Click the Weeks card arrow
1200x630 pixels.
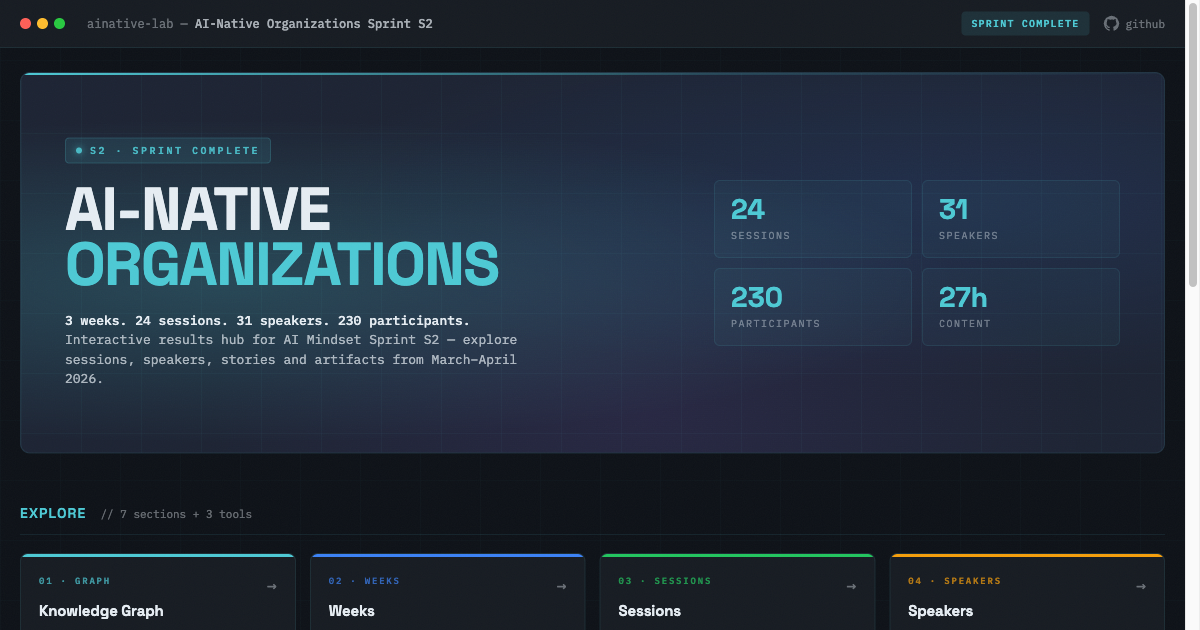pos(562,587)
